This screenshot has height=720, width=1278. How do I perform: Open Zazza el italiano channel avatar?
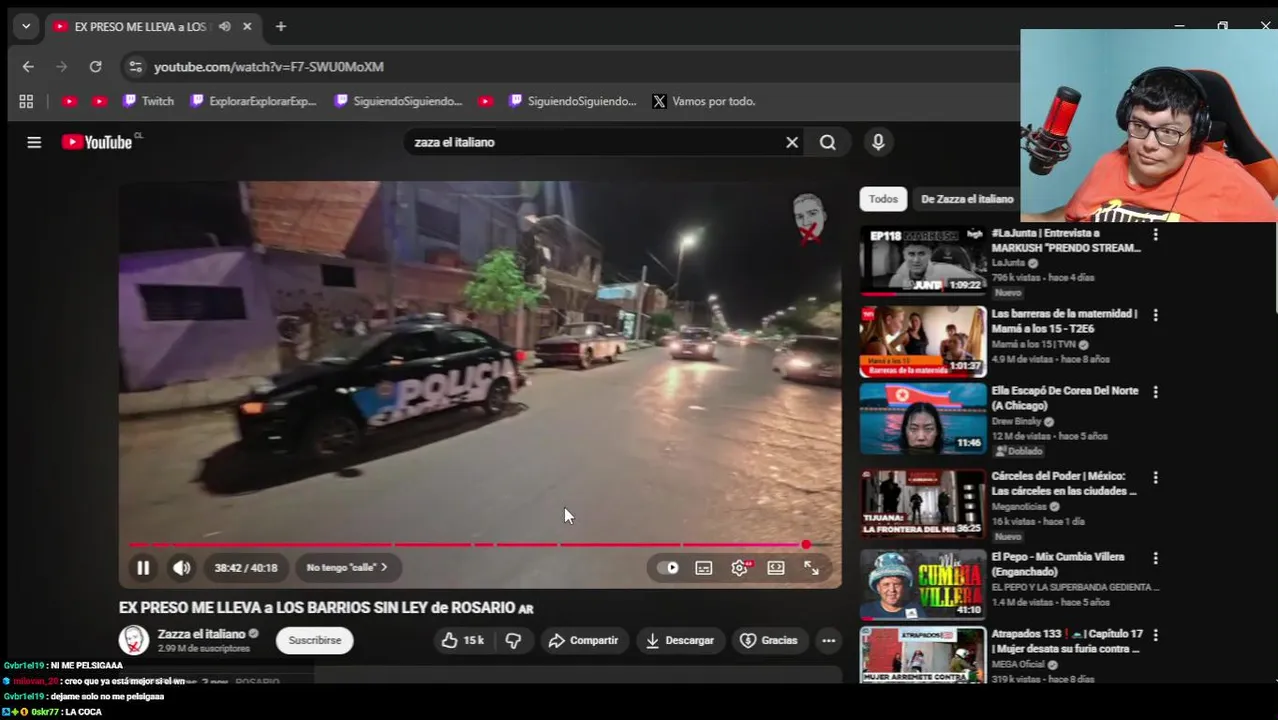134,640
